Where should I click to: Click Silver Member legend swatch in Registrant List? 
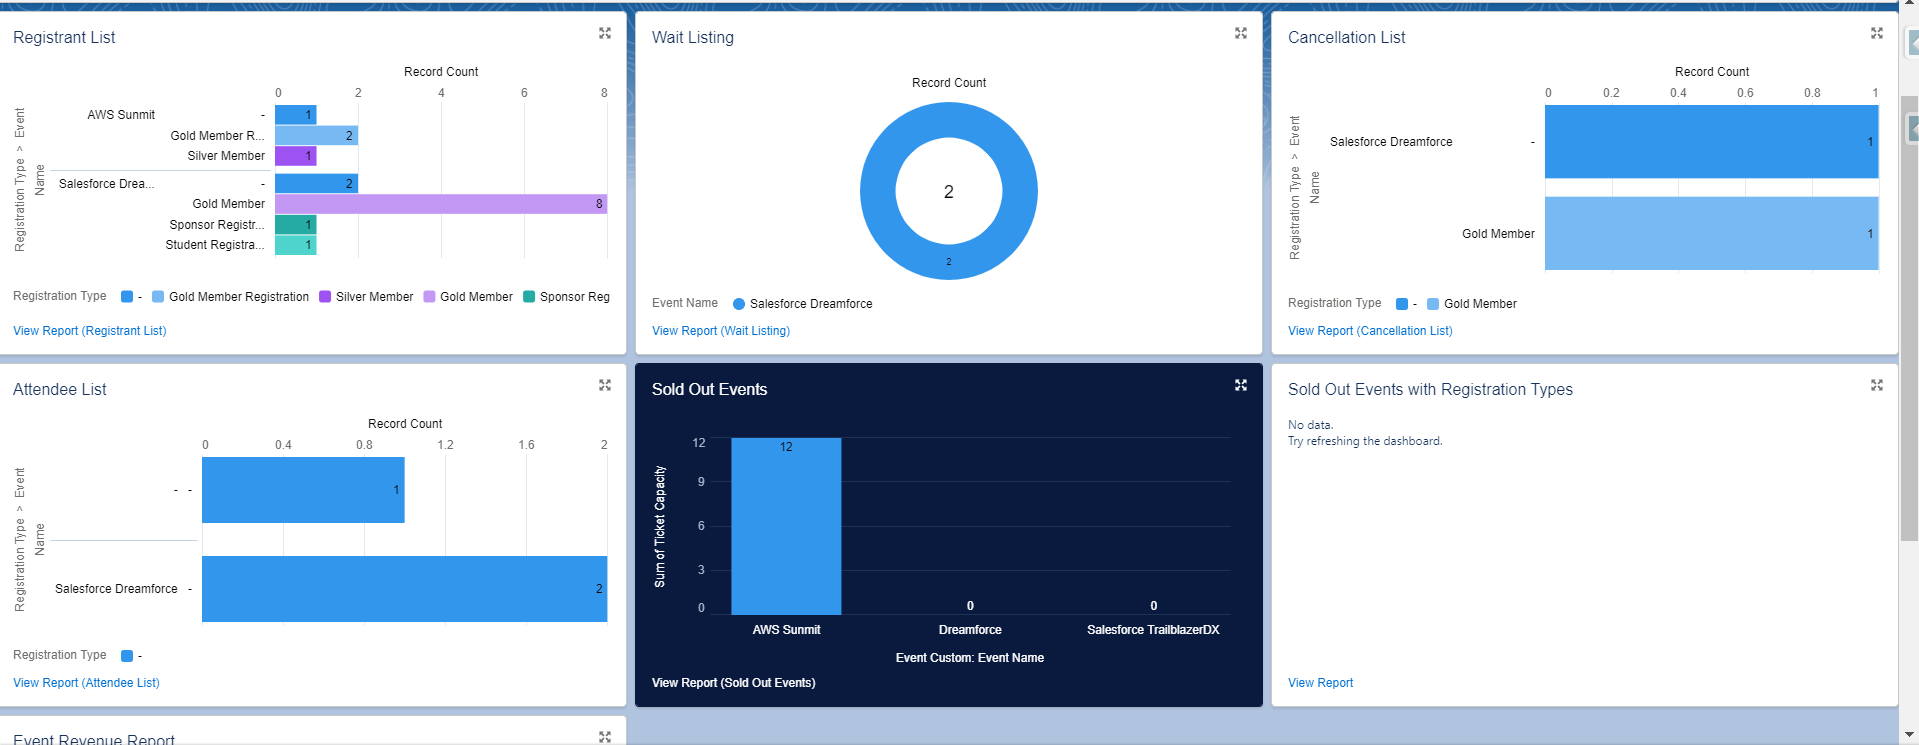tap(325, 297)
